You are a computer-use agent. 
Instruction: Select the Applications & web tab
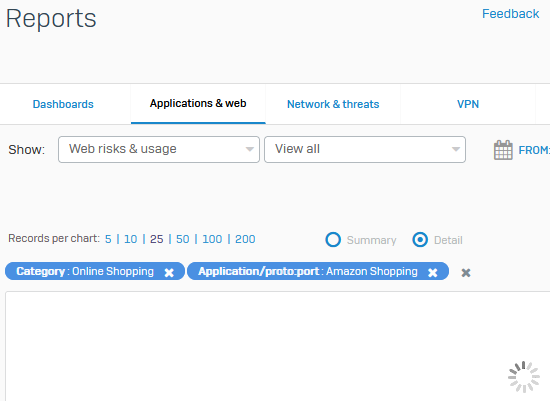[198, 103]
